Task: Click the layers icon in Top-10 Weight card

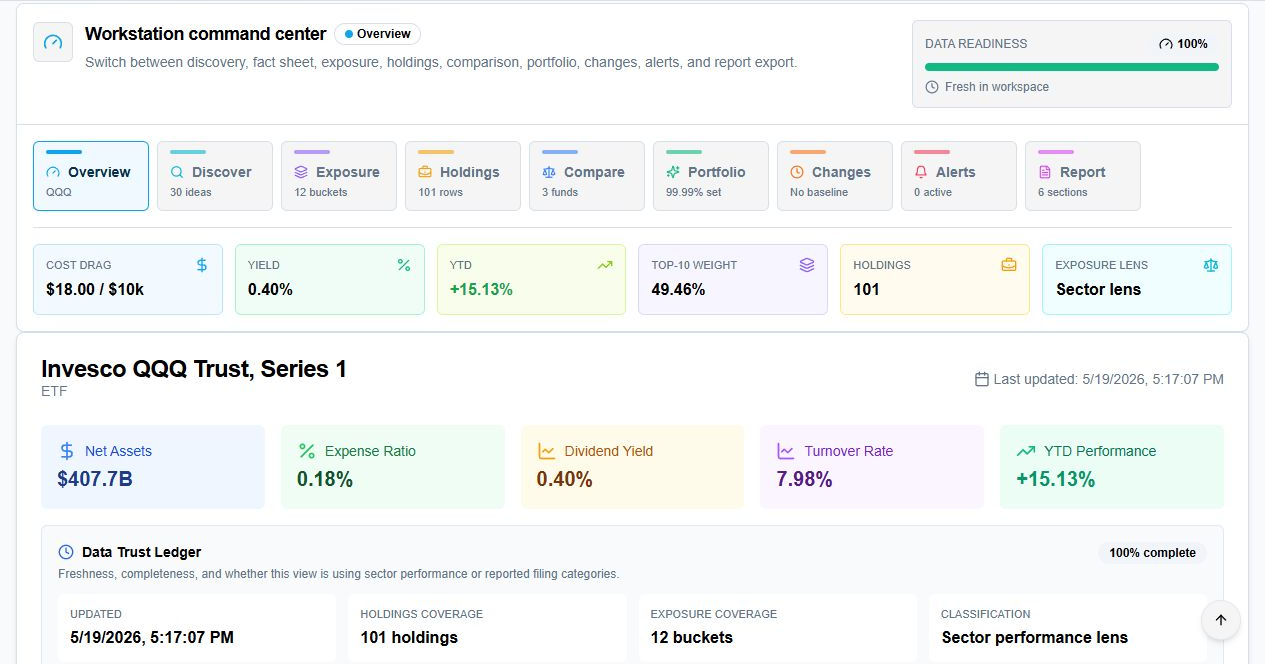Action: [807, 265]
